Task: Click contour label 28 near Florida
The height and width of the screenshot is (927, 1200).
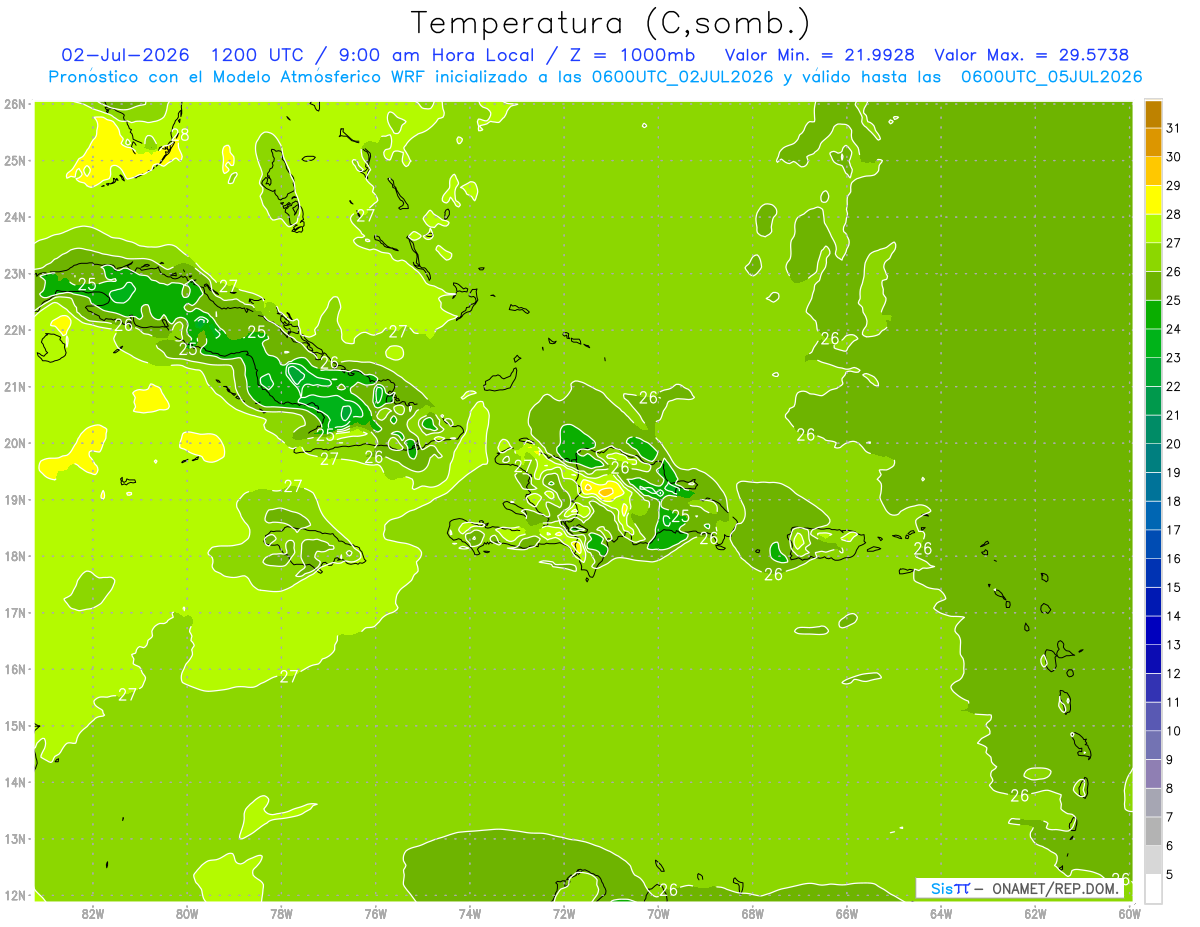Action: [179, 135]
